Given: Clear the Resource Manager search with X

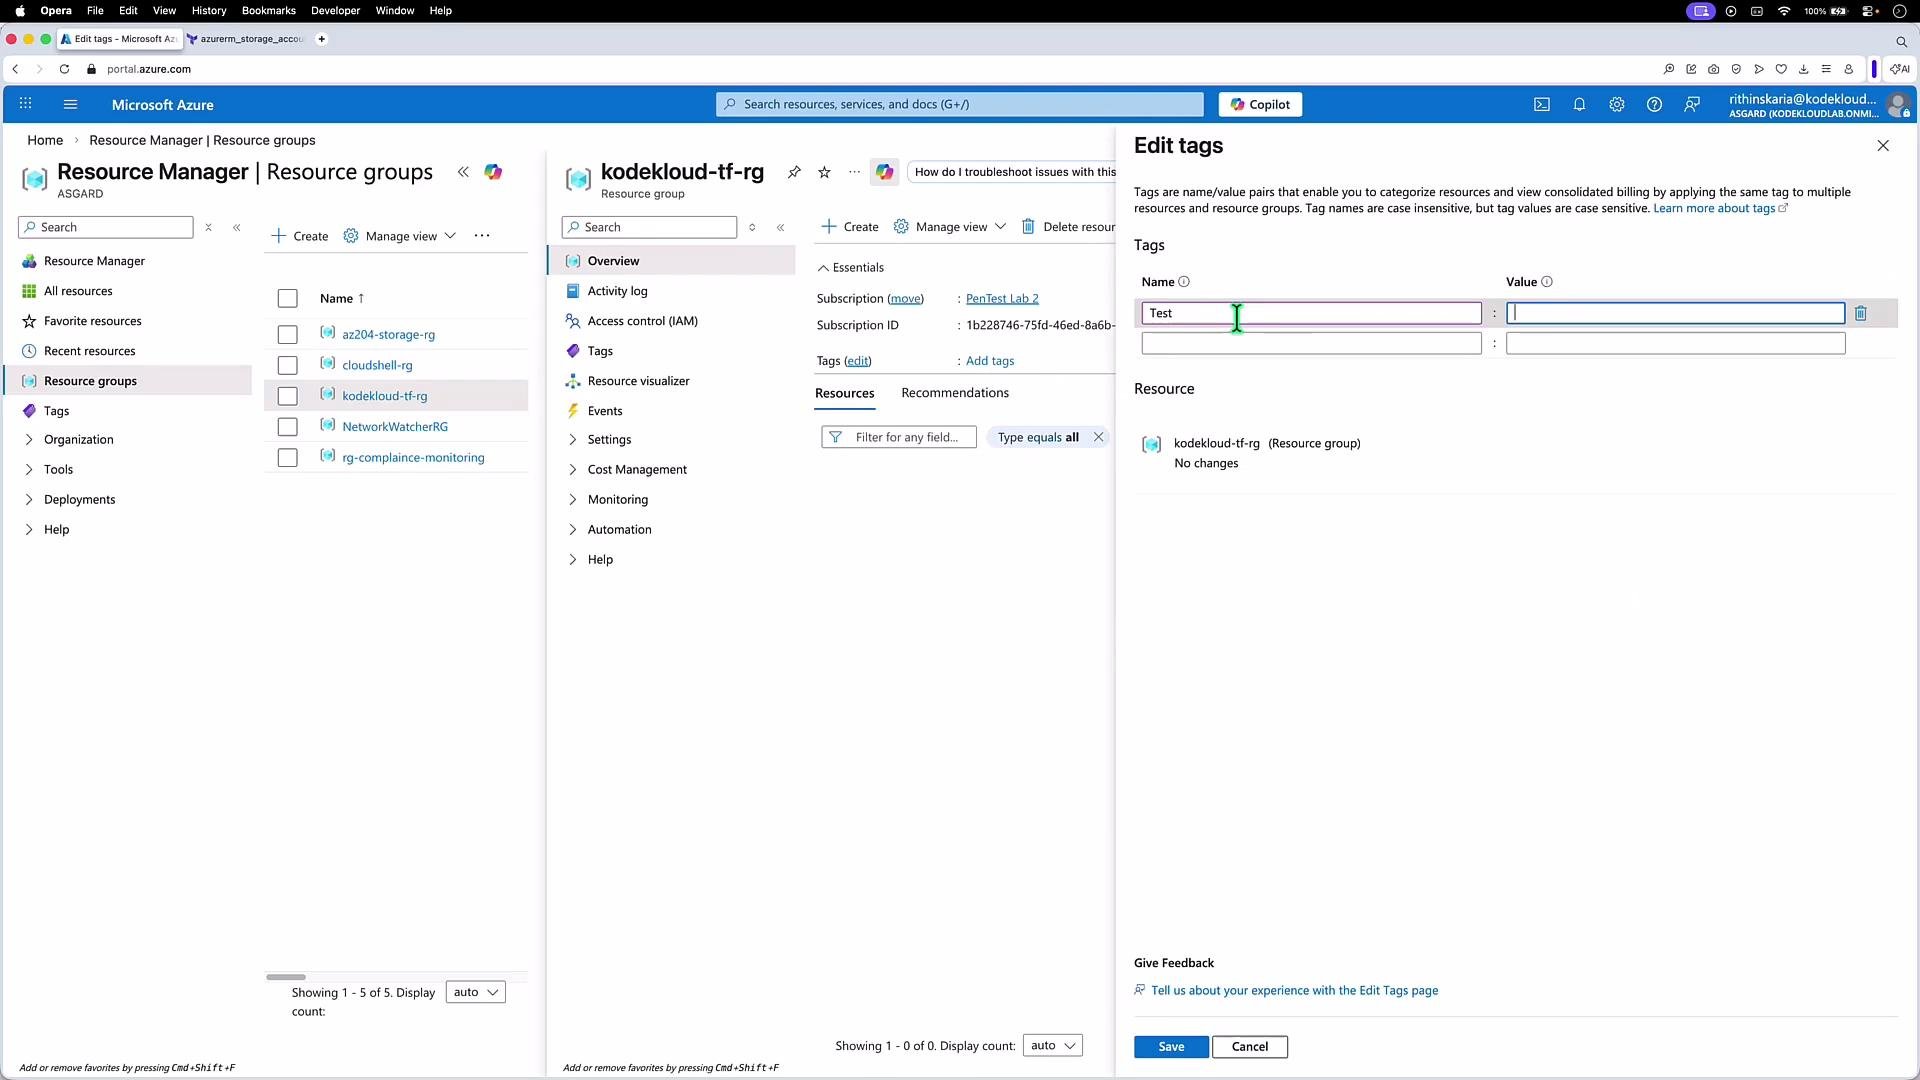Looking at the screenshot, I should [x=208, y=228].
